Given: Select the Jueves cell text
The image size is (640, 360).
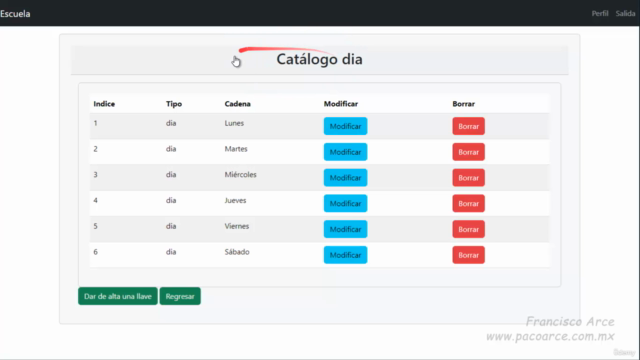Looking at the screenshot, I should [x=236, y=200].
